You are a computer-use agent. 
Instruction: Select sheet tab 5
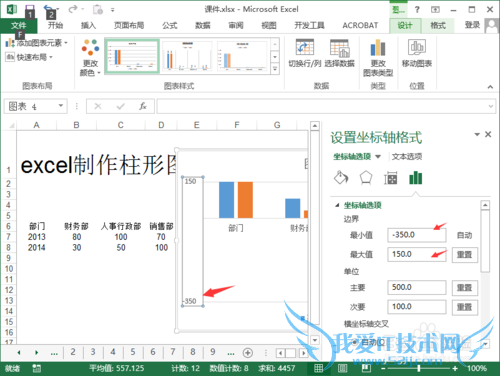(133, 352)
